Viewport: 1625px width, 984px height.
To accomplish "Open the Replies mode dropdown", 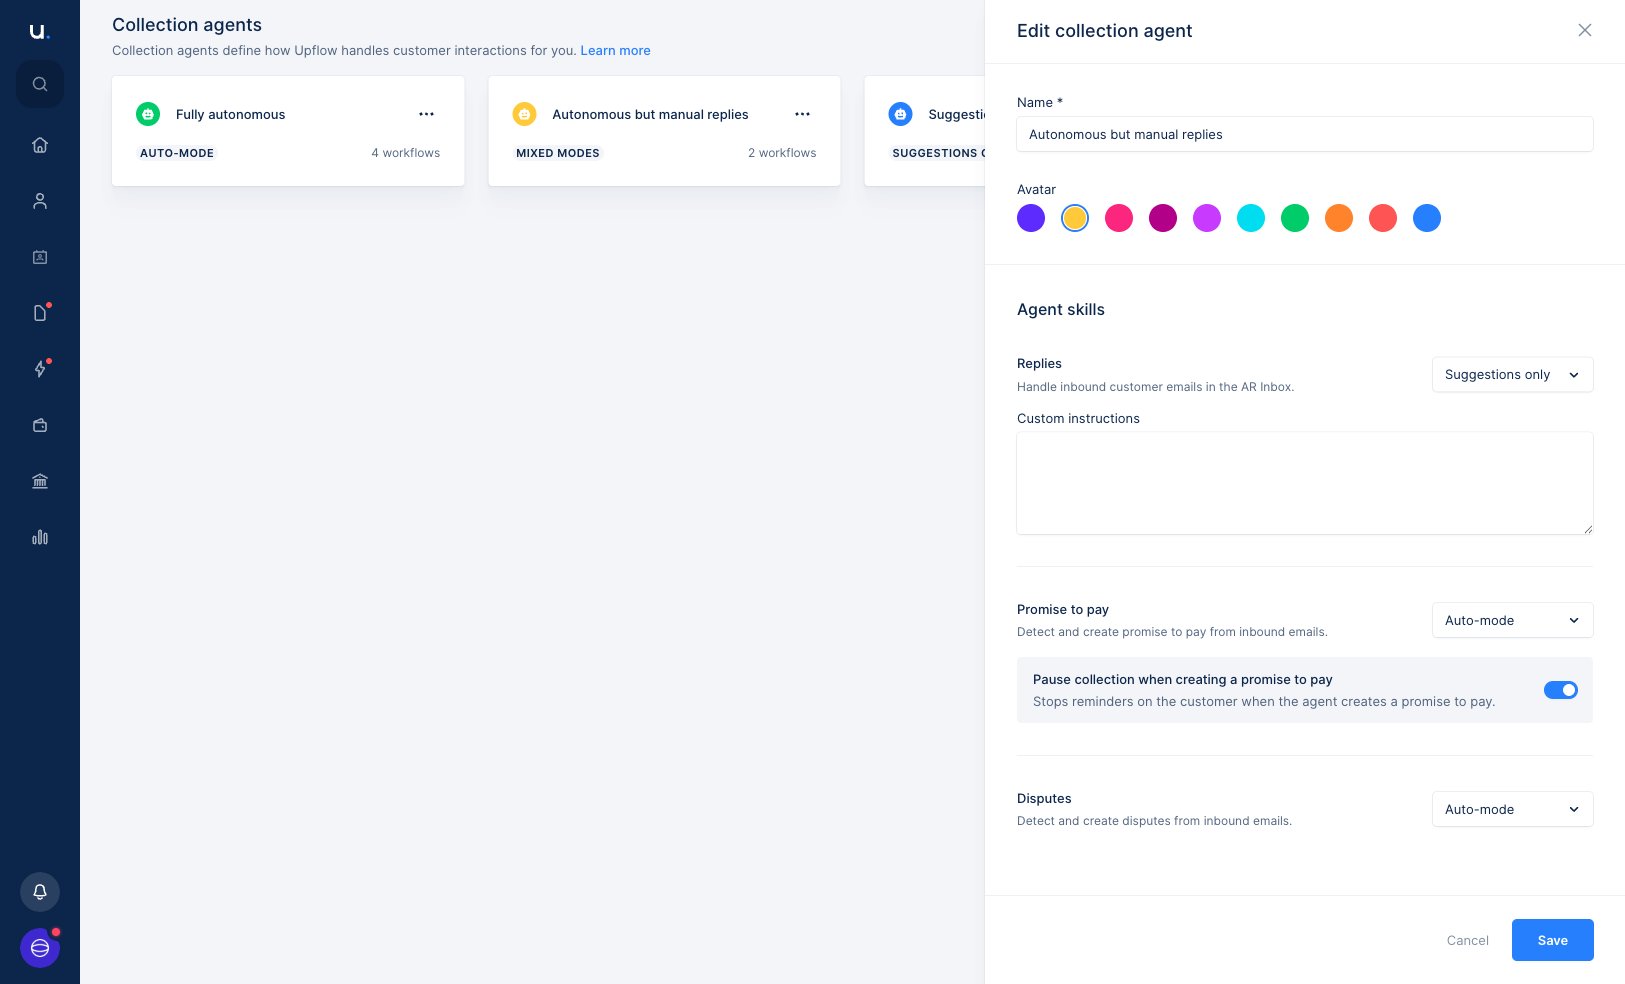I will coord(1512,375).
